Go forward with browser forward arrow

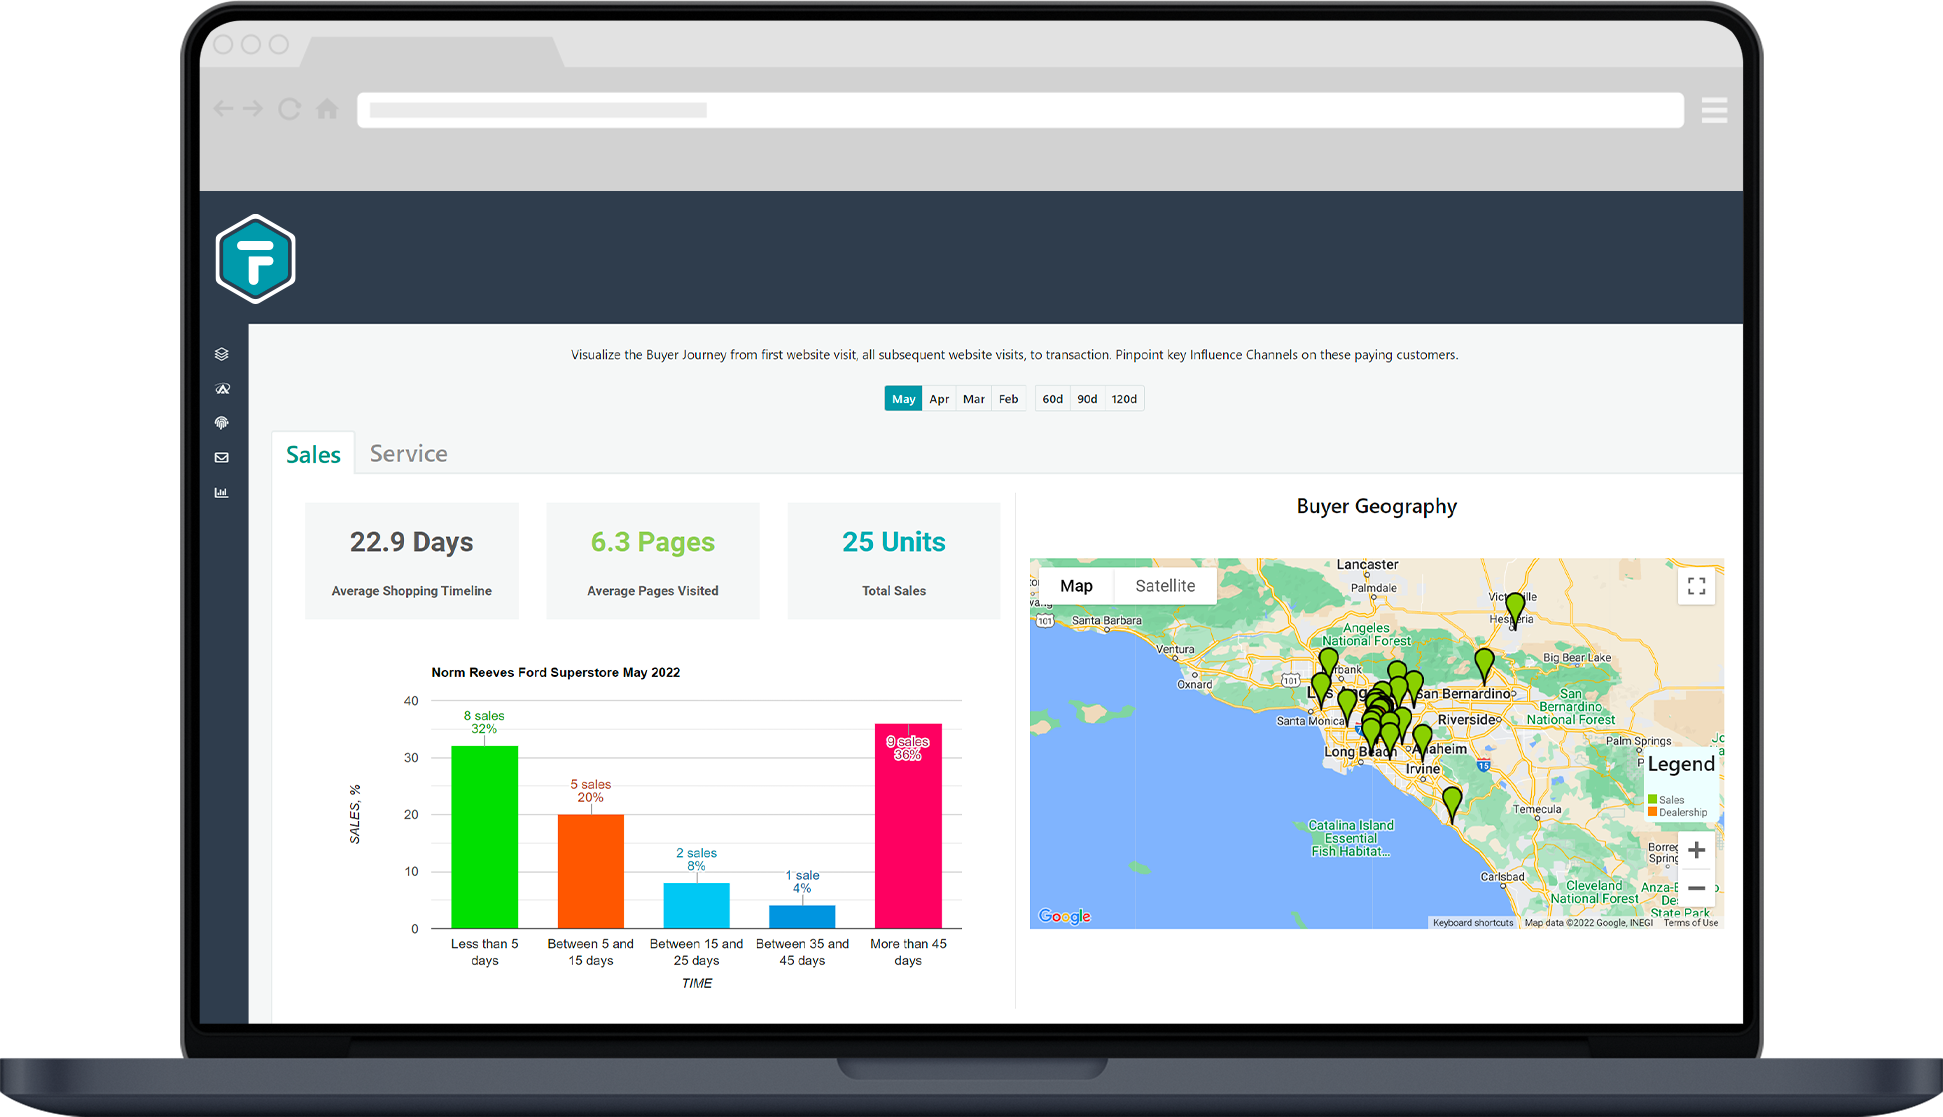click(253, 109)
